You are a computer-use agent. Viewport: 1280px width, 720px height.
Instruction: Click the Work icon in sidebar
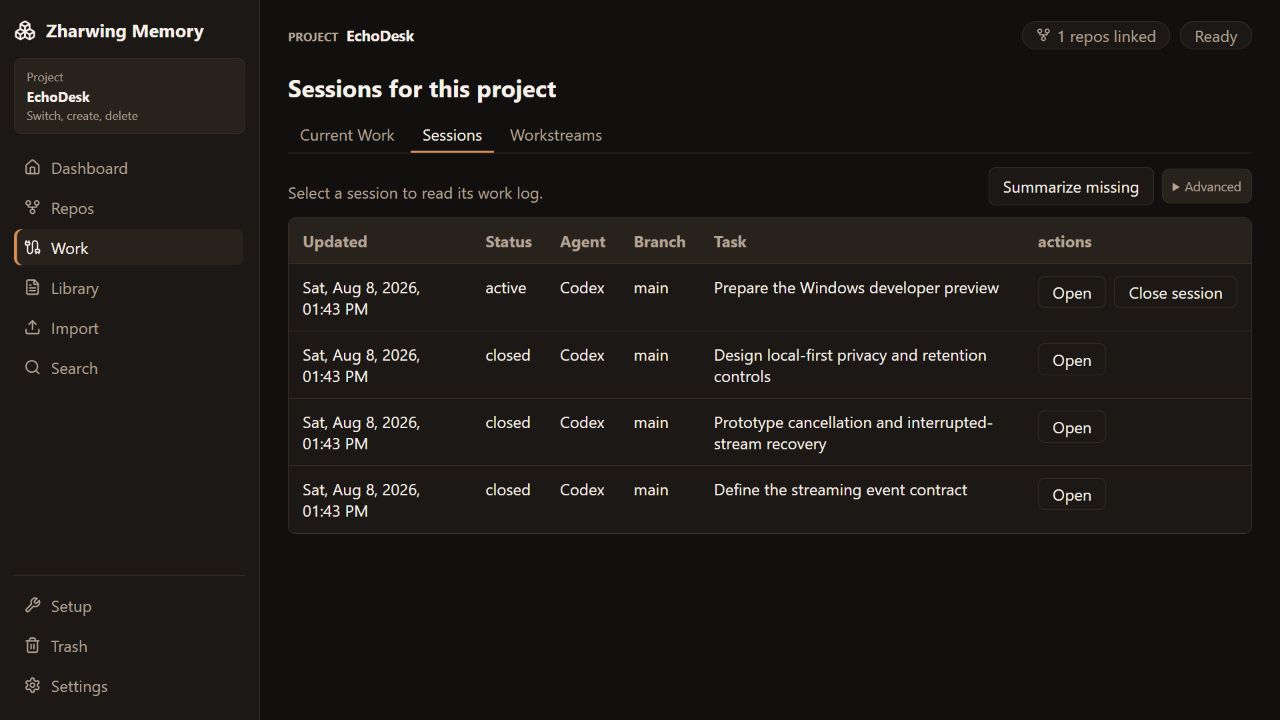point(33,248)
